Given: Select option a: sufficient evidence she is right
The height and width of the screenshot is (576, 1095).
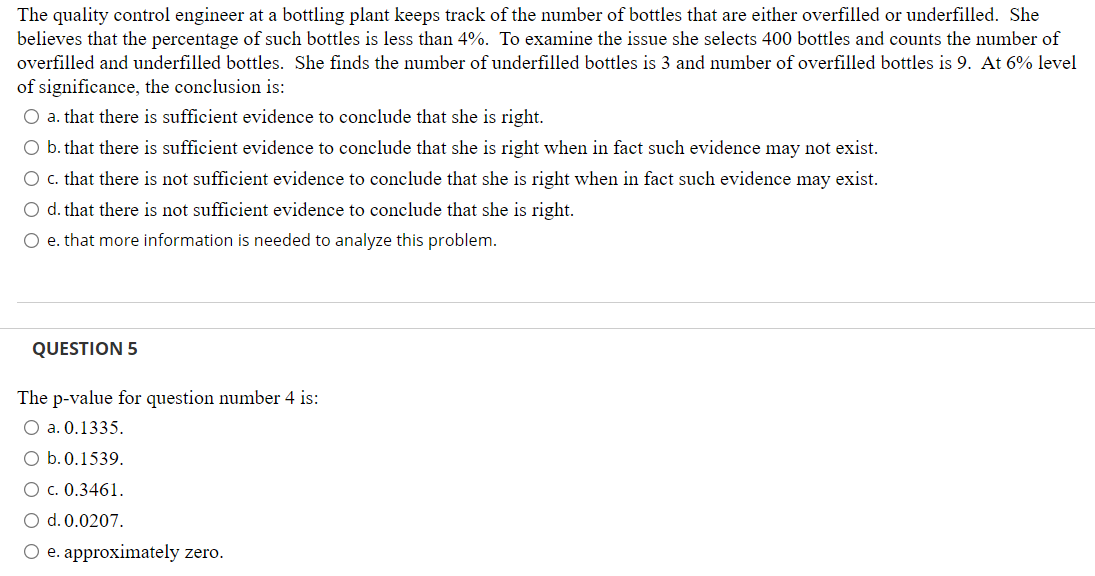Looking at the screenshot, I should tap(31, 117).
